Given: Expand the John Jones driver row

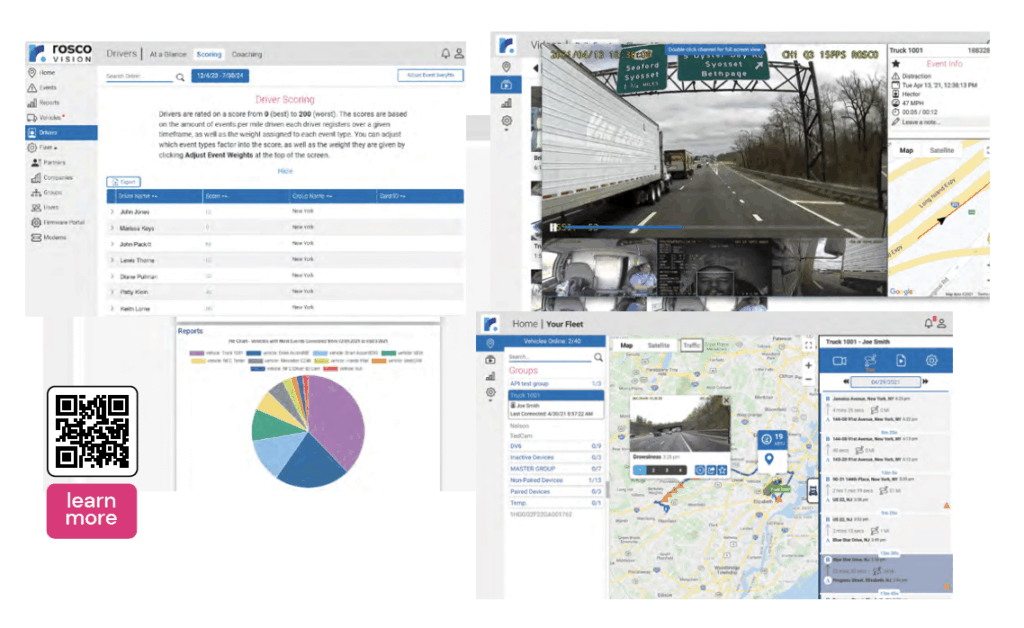Looking at the screenshot, I should 111,212.
